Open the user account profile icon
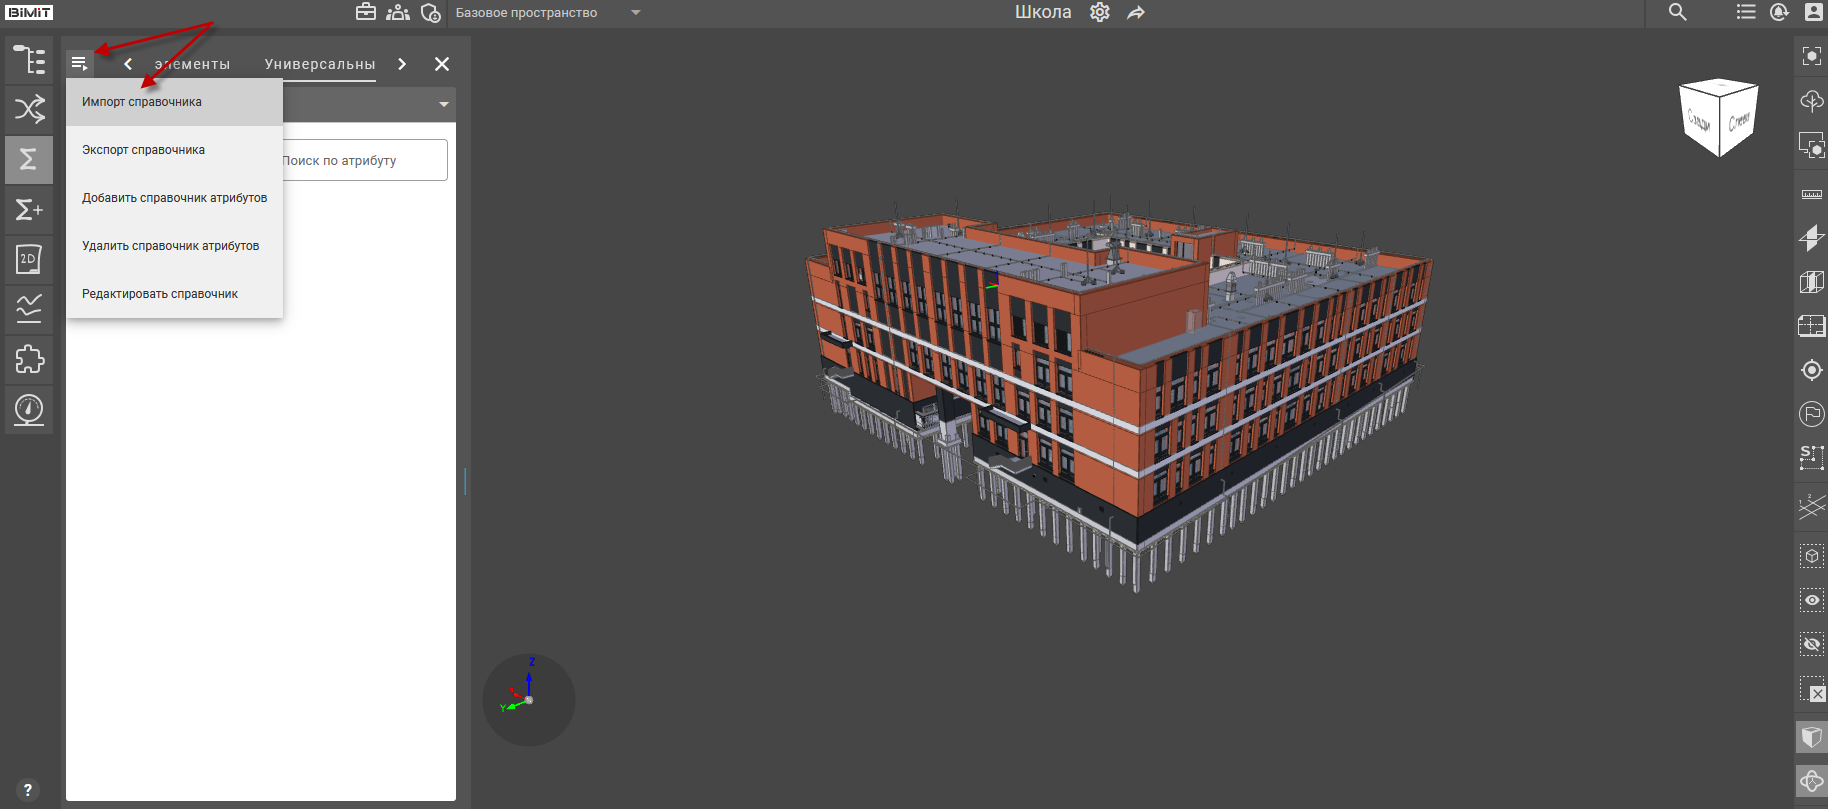 click(x=1813, y=12)
